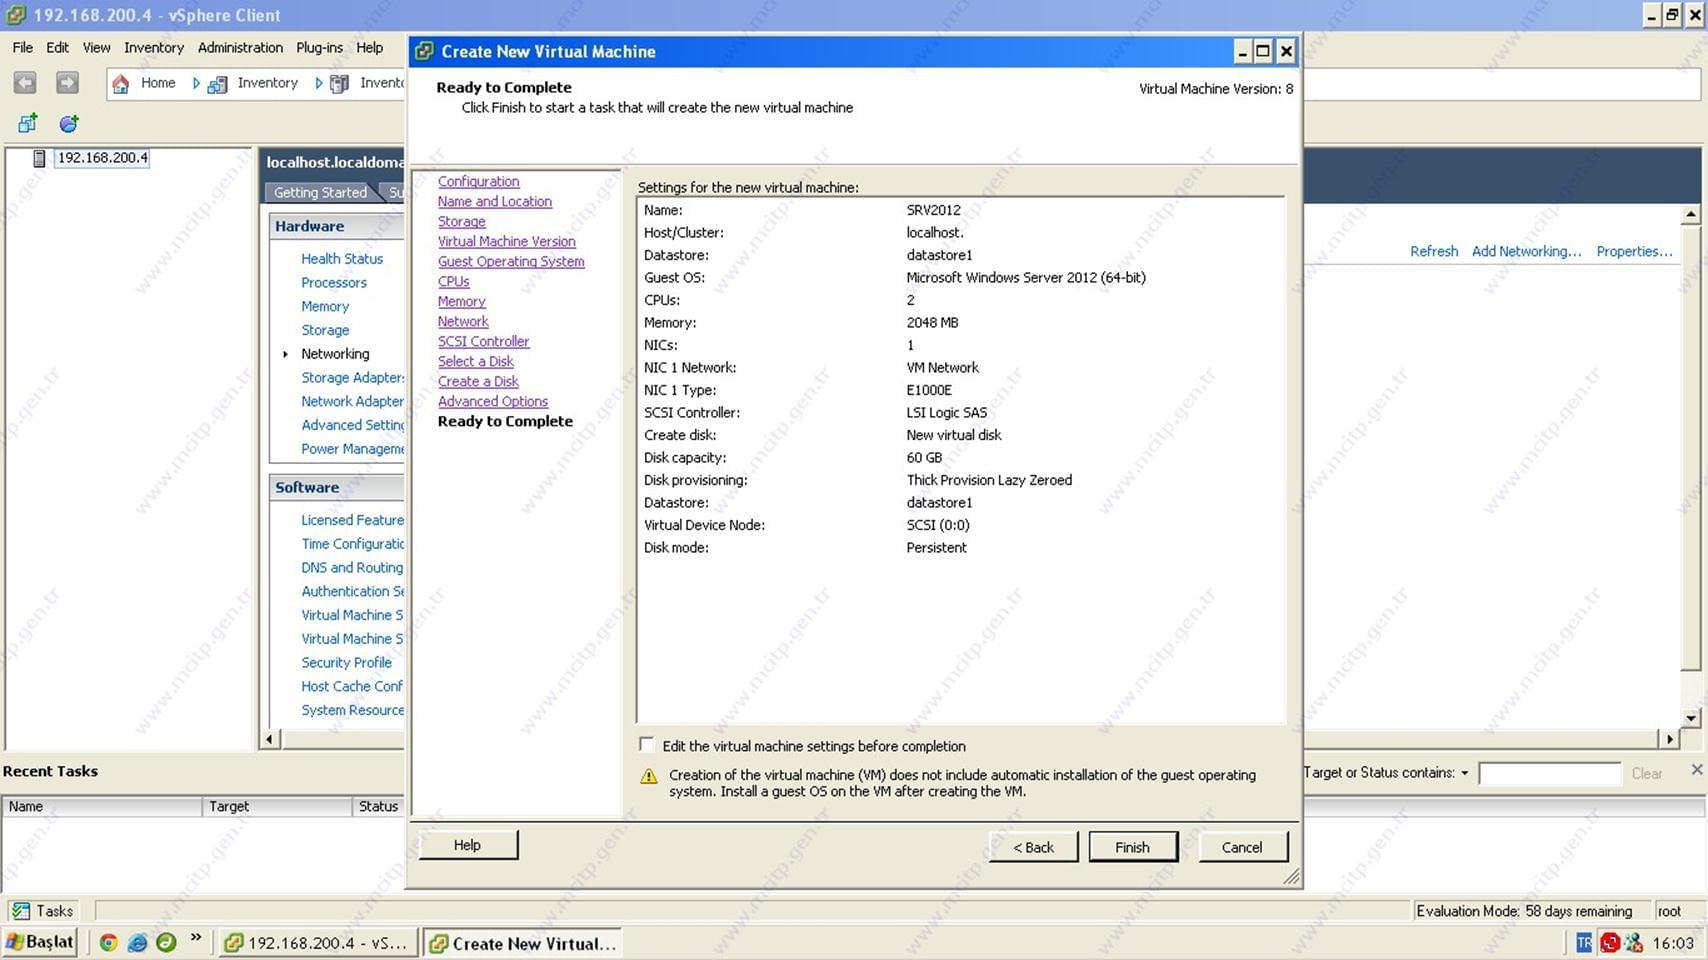
Task: Click the Home house icon
Action: [121, 84]
